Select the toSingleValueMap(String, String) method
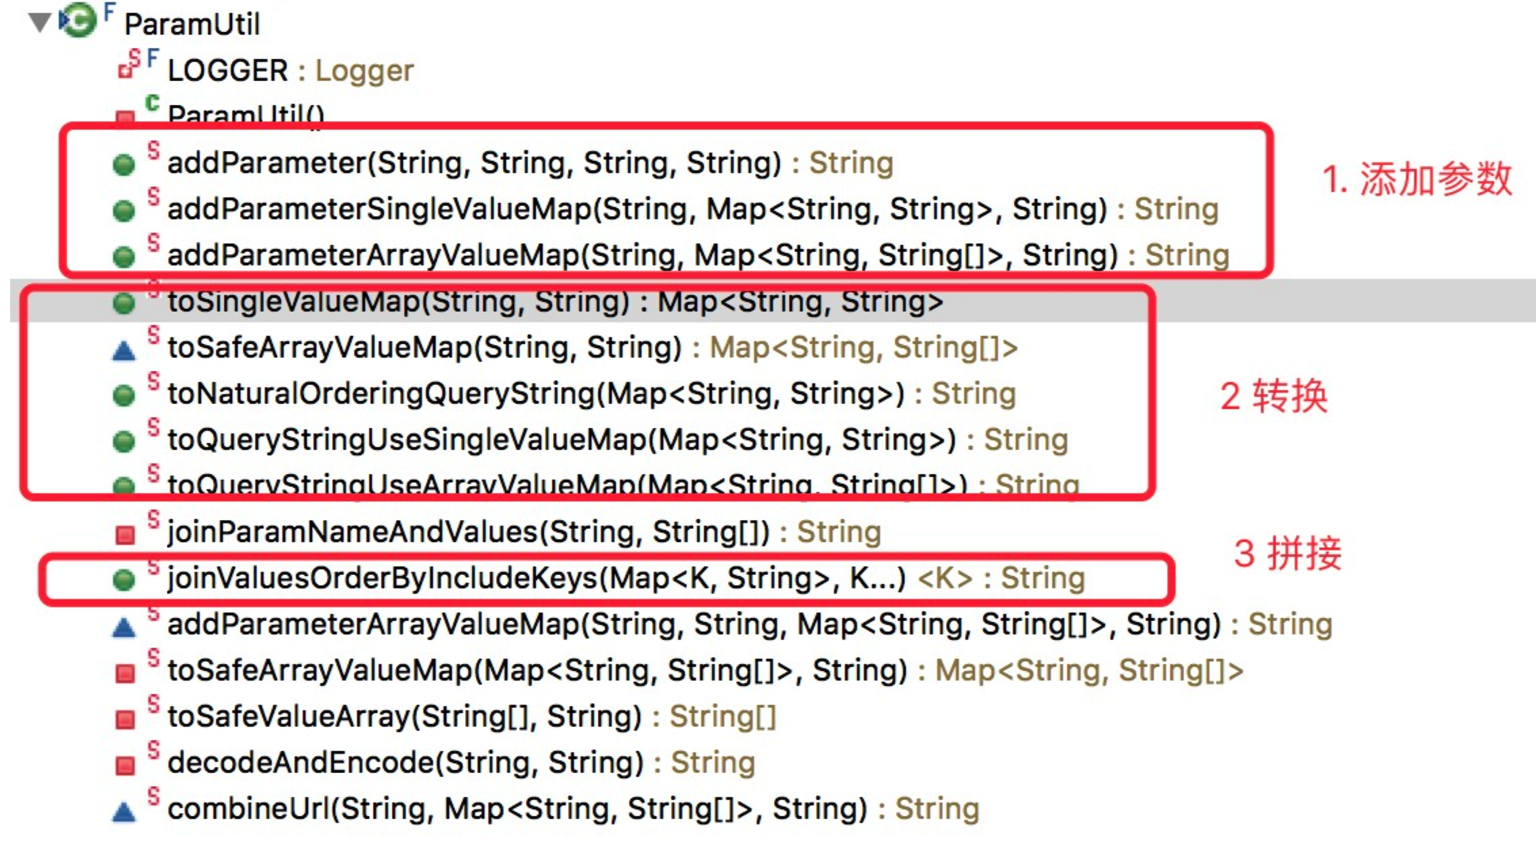Image resolution: width=1536 pixels, height=848 pixels. pos(555,301)
